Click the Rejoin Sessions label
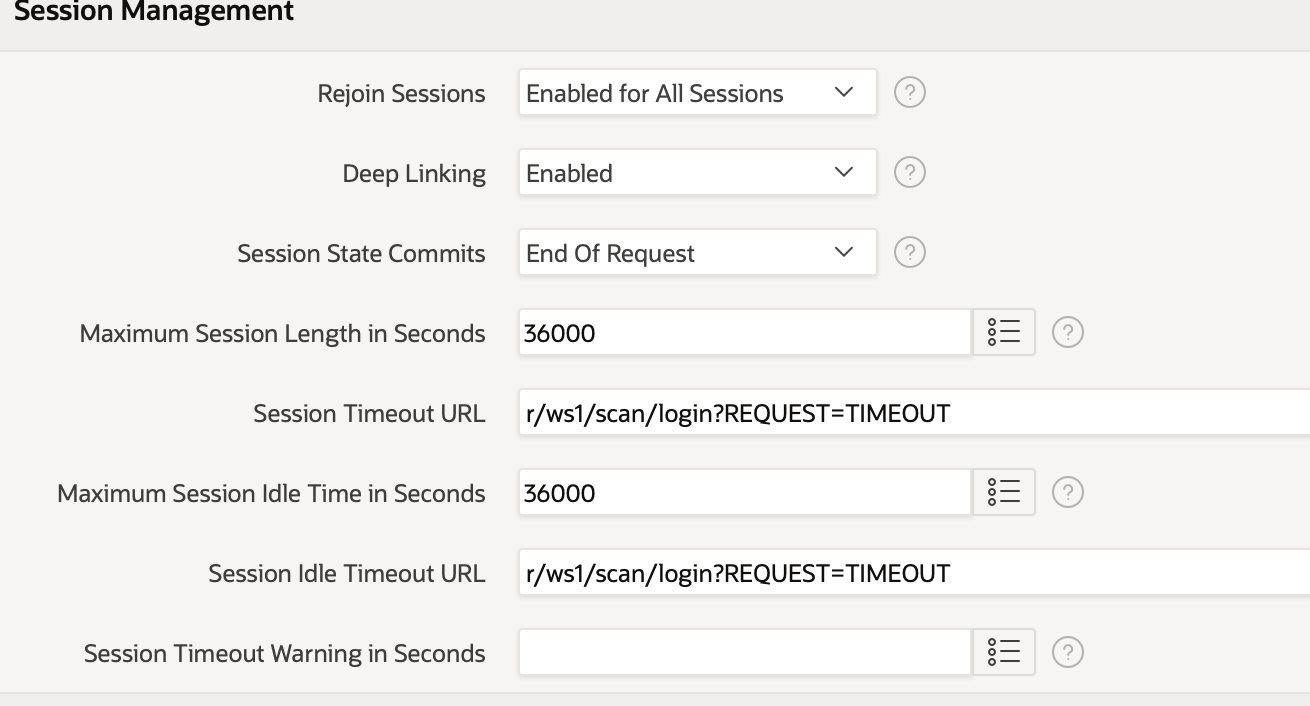 (x=401, y=94)
